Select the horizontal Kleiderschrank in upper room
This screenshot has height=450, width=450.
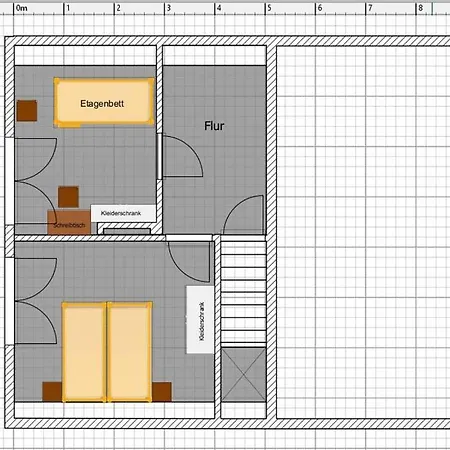(123, 213)
